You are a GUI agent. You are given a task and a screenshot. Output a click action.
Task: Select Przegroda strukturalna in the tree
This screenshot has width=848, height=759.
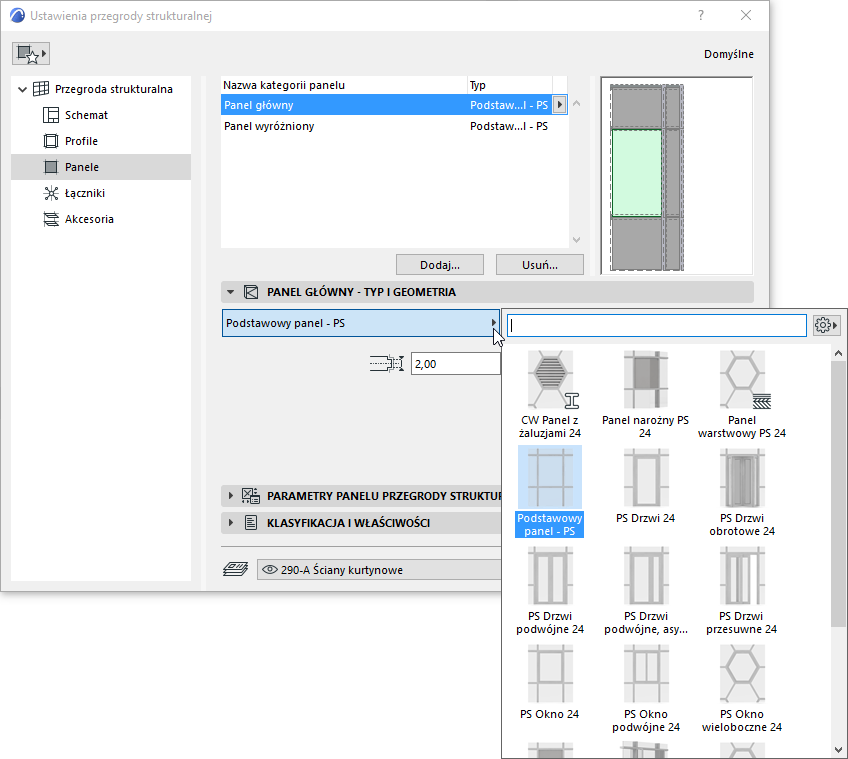(114, 89)
